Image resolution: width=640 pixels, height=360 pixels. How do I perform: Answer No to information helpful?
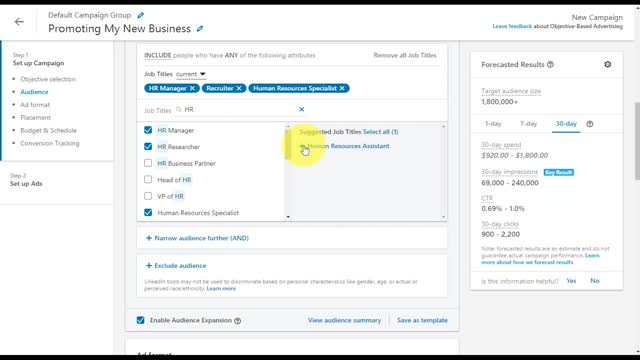pyautogui.click(x=595, y=281)
